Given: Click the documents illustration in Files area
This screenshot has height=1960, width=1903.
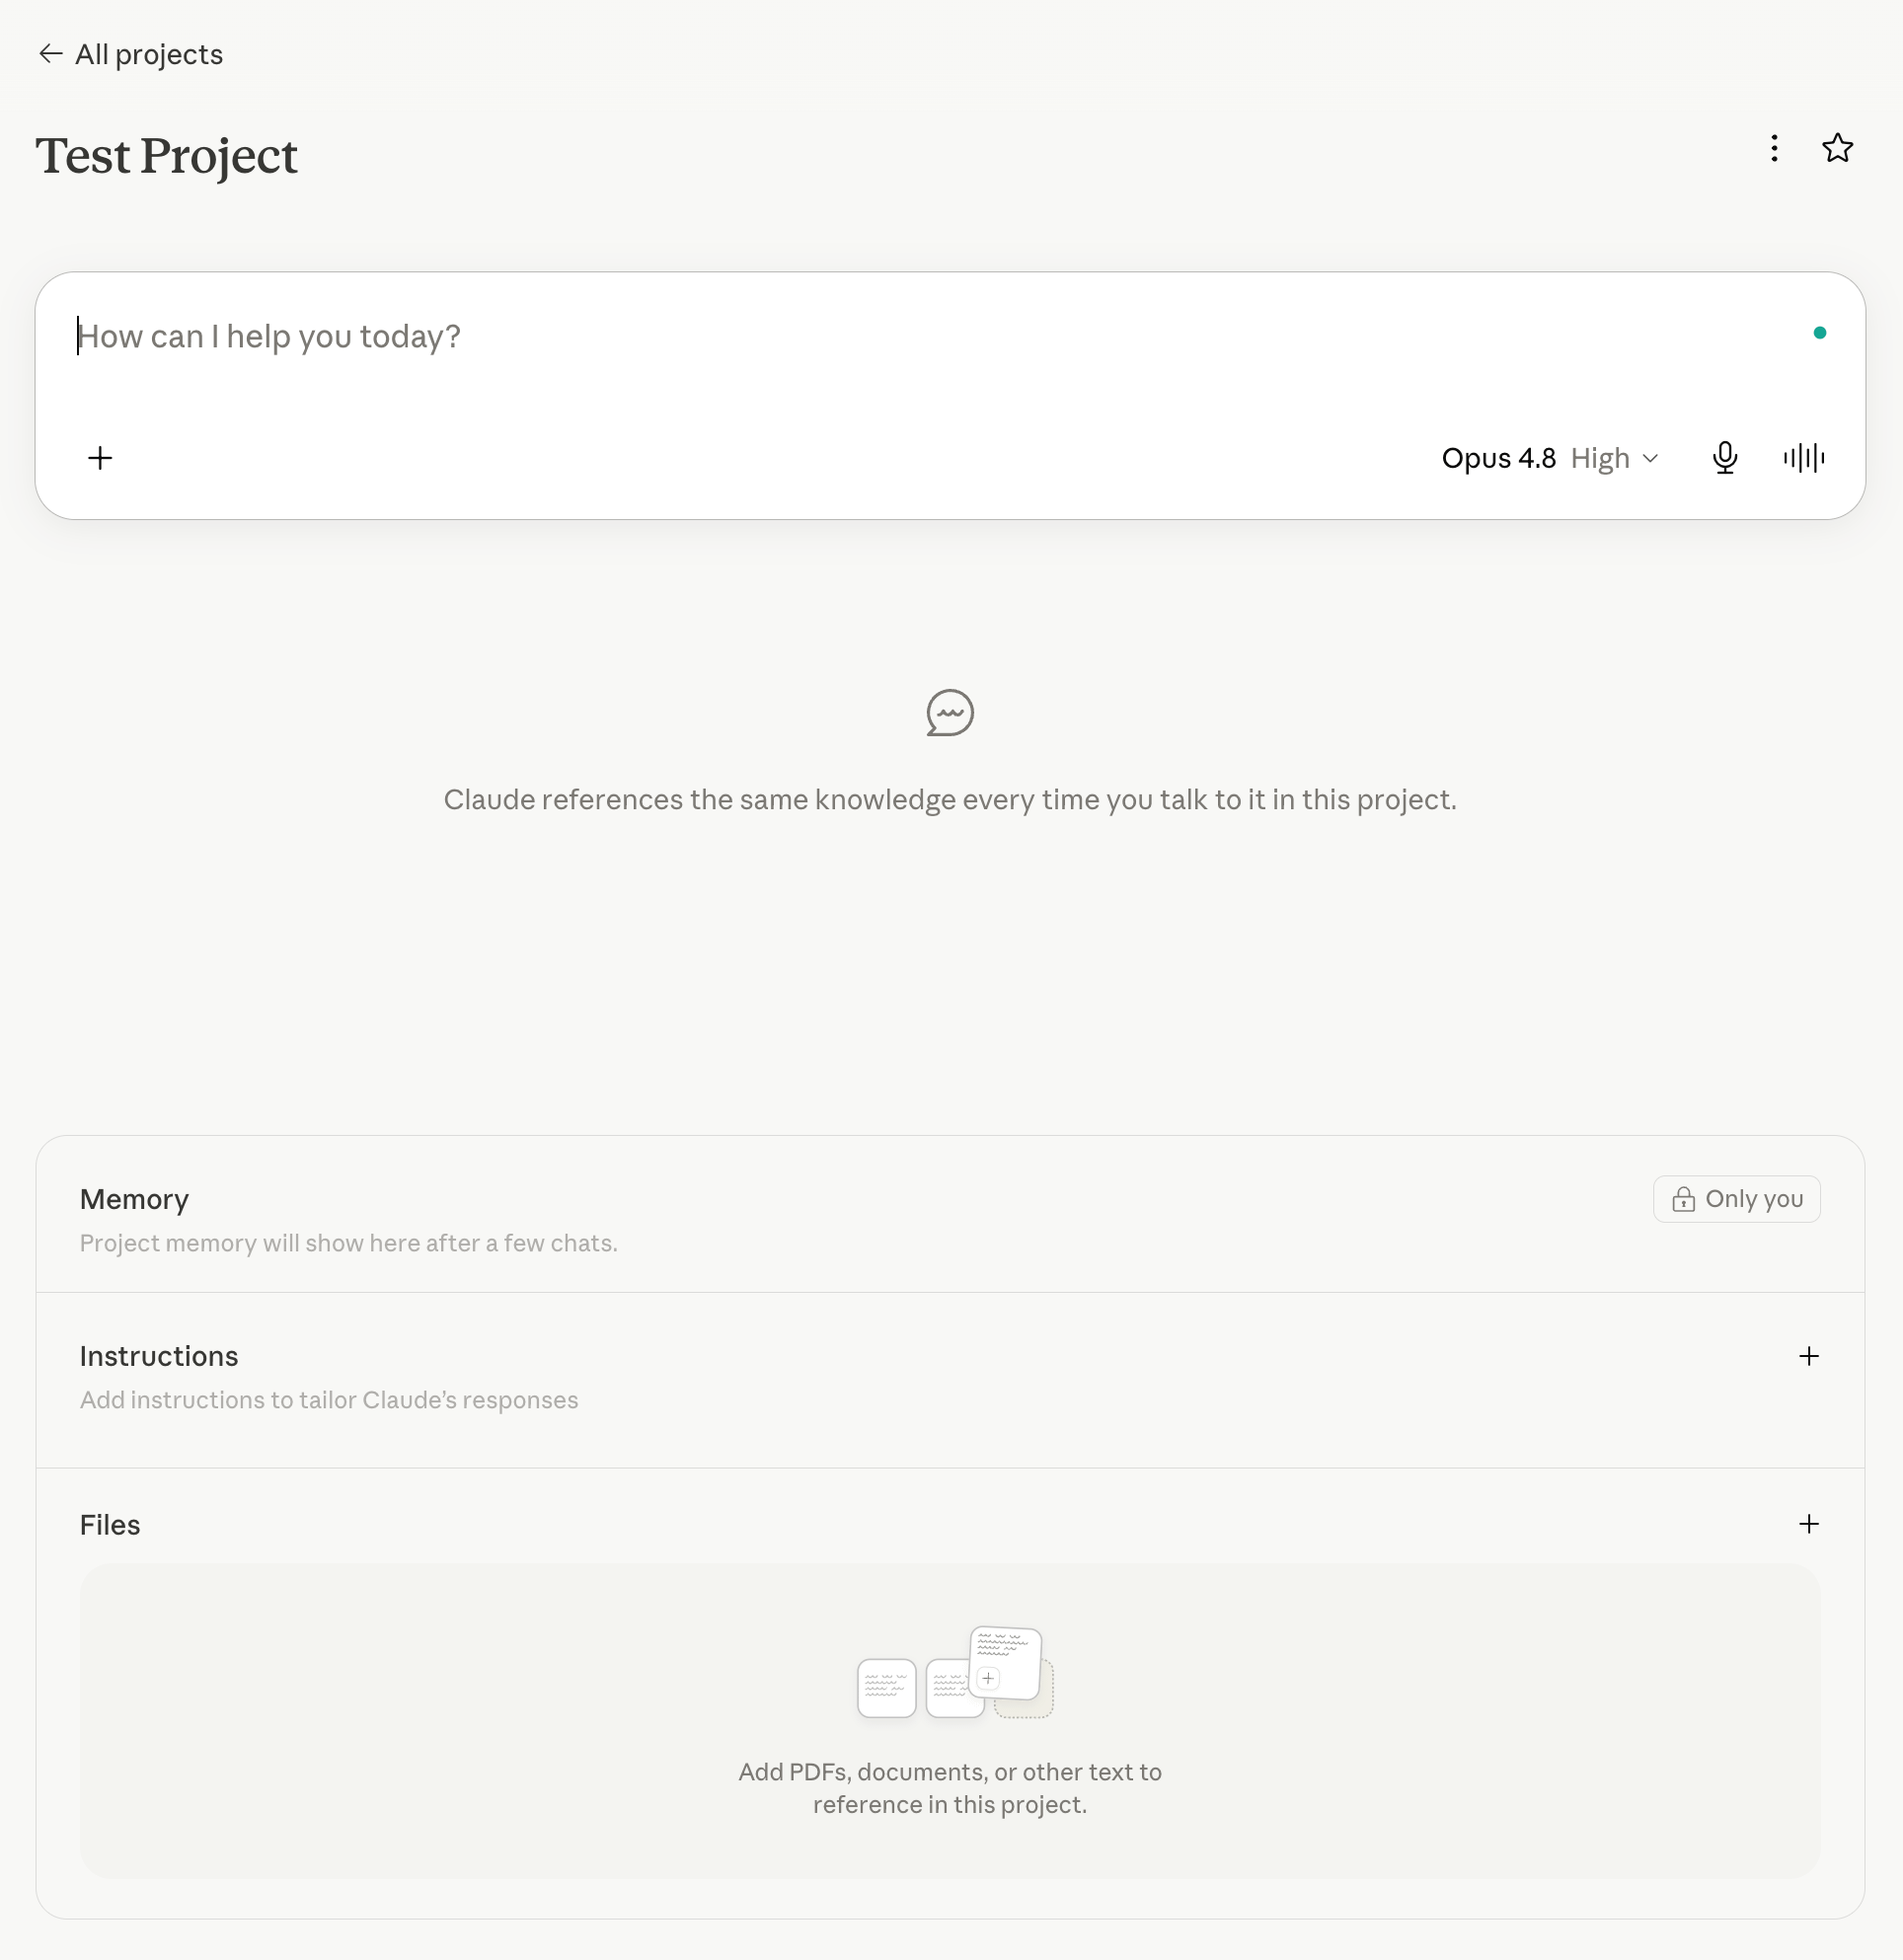Looking at the screenshot, I should pyautogui.click(x=955, y=1672).
